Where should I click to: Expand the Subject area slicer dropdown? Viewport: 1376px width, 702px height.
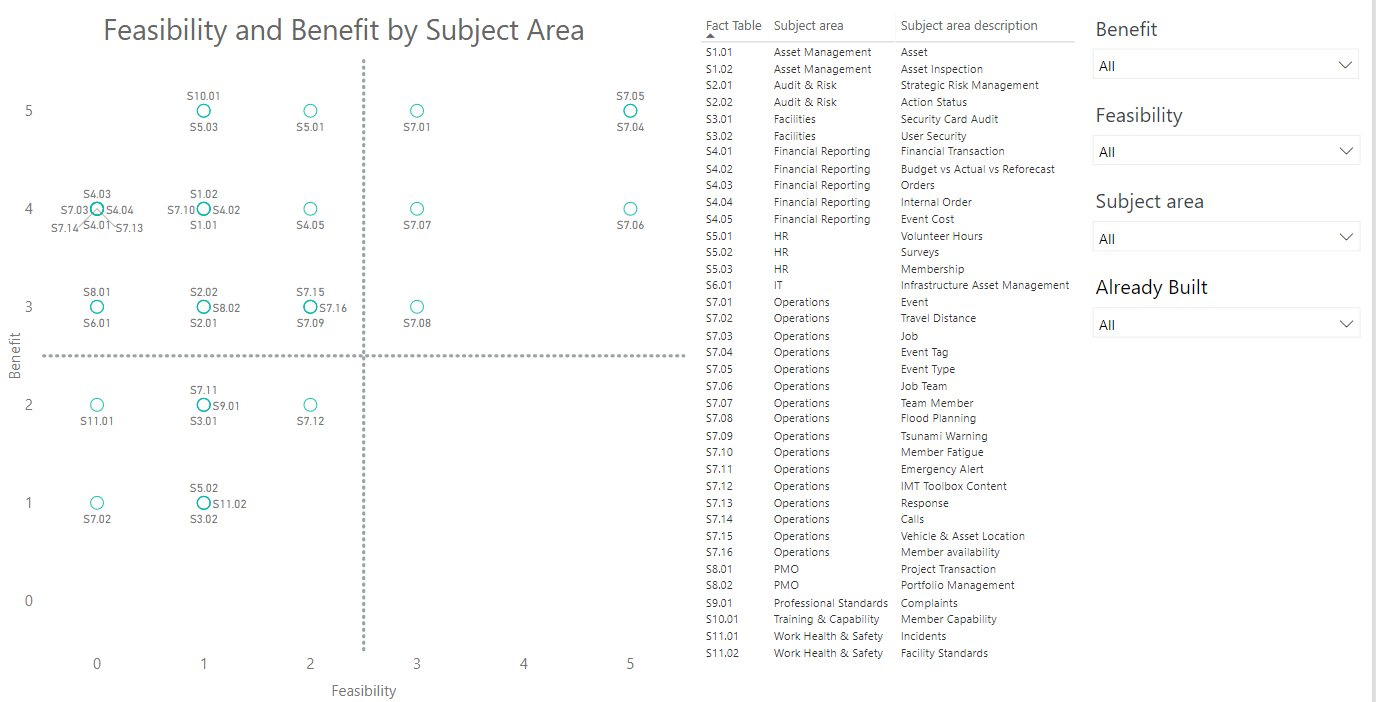tap(1226, 238)
